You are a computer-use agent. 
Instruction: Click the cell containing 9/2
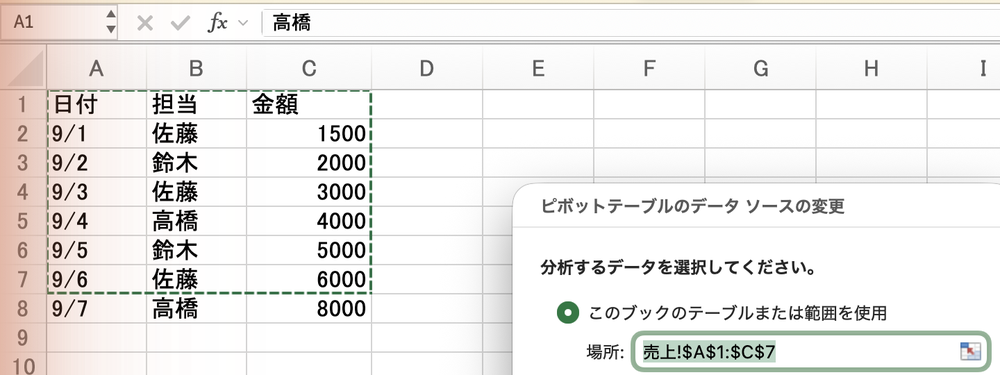tap(96, 163)
